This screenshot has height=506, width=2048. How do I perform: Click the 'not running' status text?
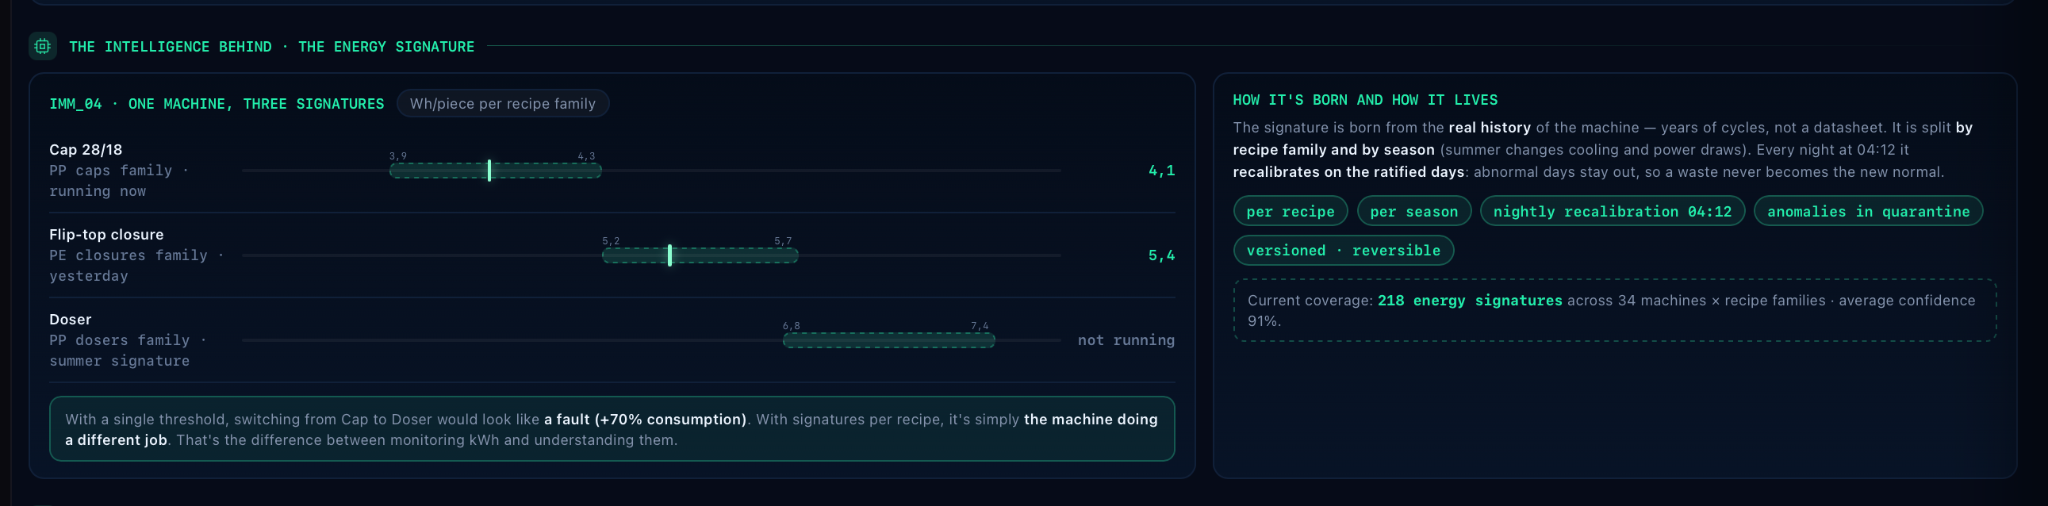(1126, 341)
